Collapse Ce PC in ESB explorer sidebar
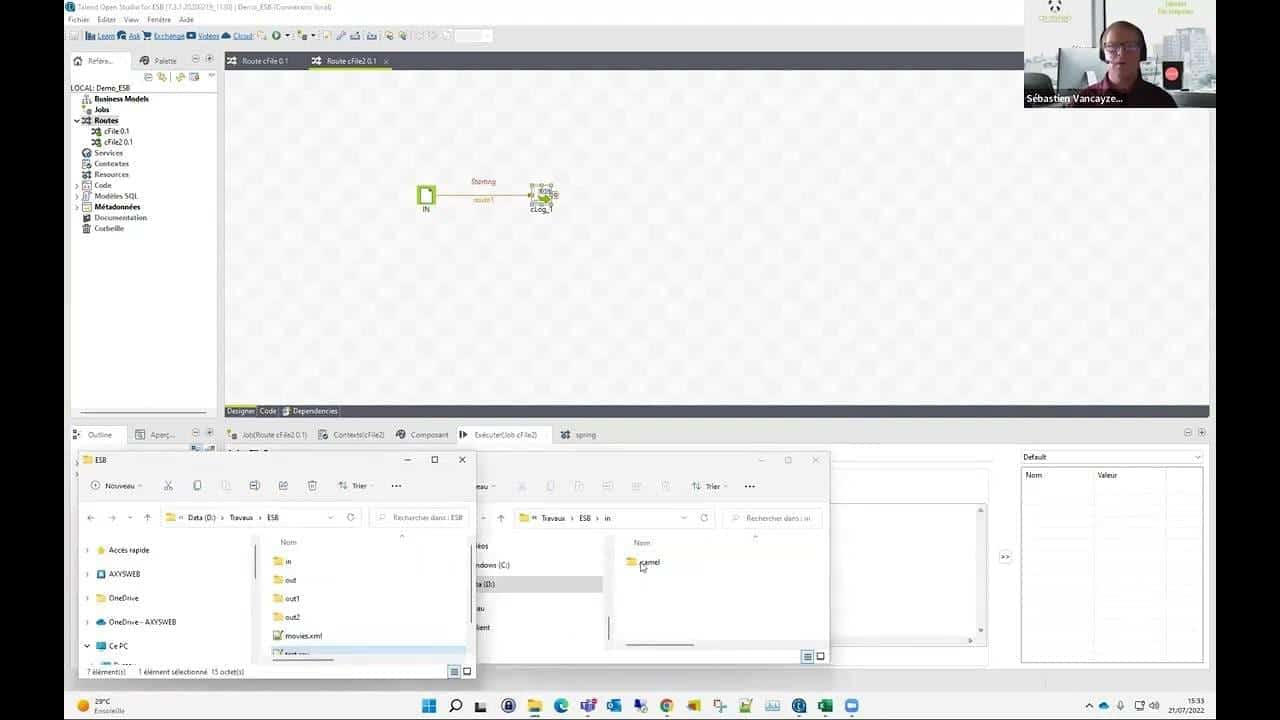Screen dimensions: 1280x720 click(x=87, y=646)
